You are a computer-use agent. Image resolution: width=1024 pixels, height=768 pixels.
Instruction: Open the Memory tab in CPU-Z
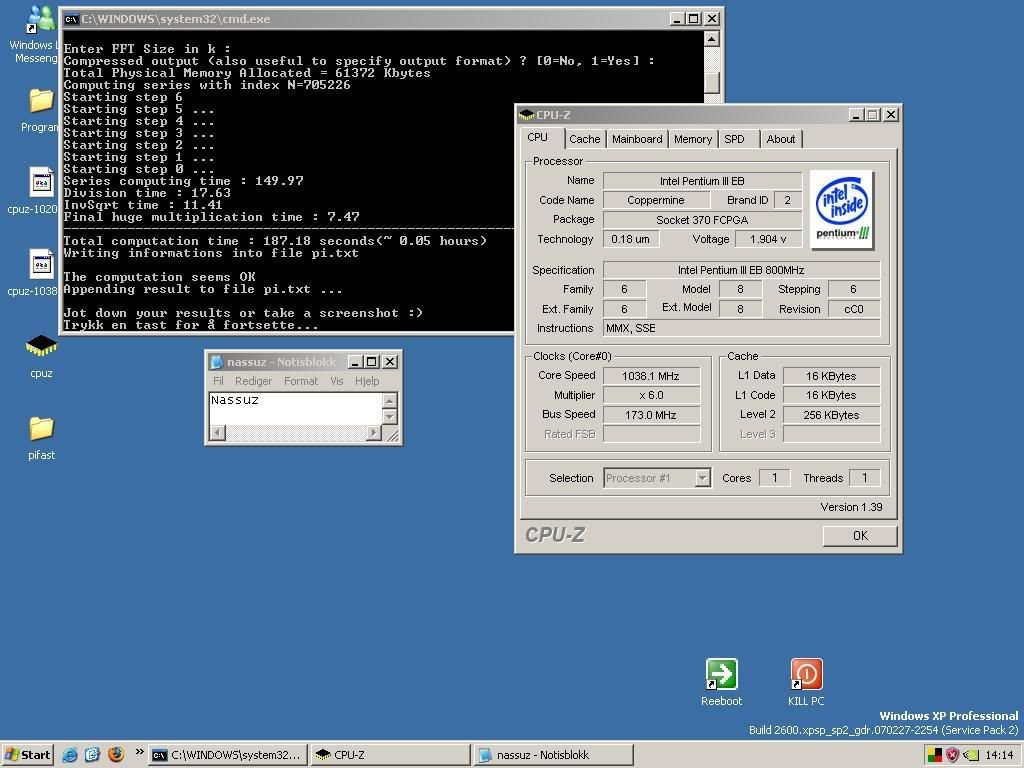click(693, 139)
